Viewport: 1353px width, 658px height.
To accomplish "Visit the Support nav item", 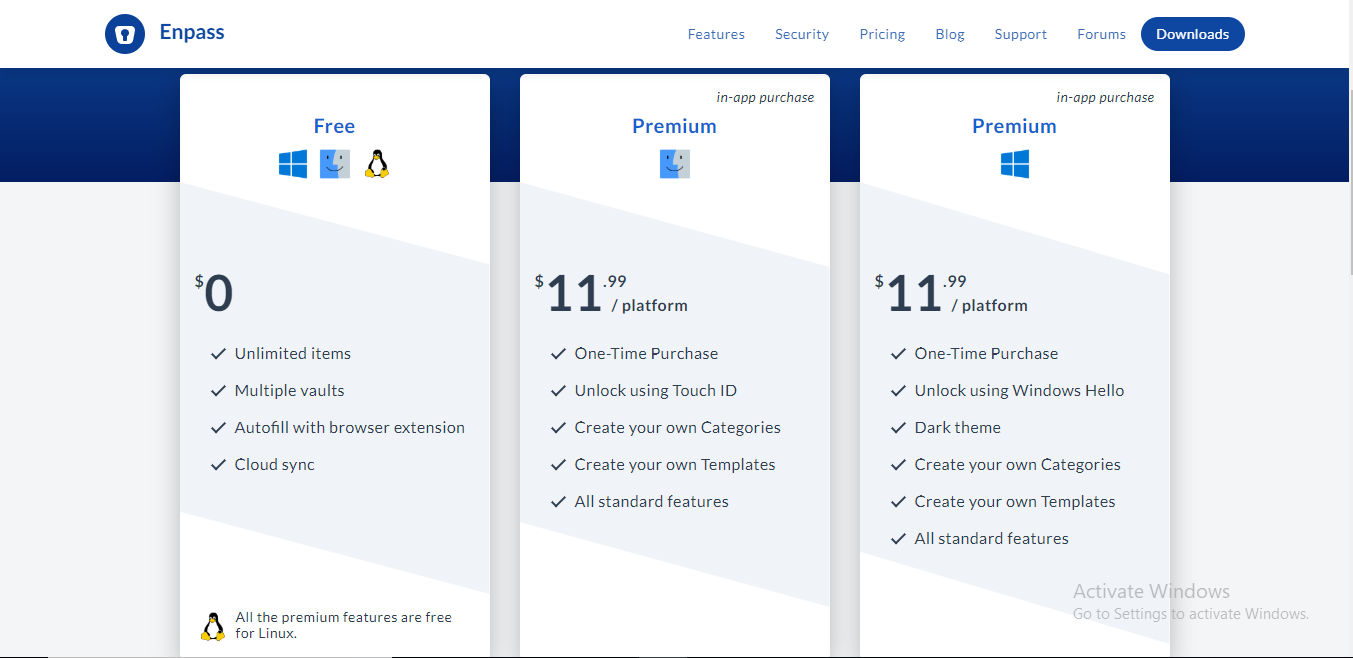I will (1021, 34).
